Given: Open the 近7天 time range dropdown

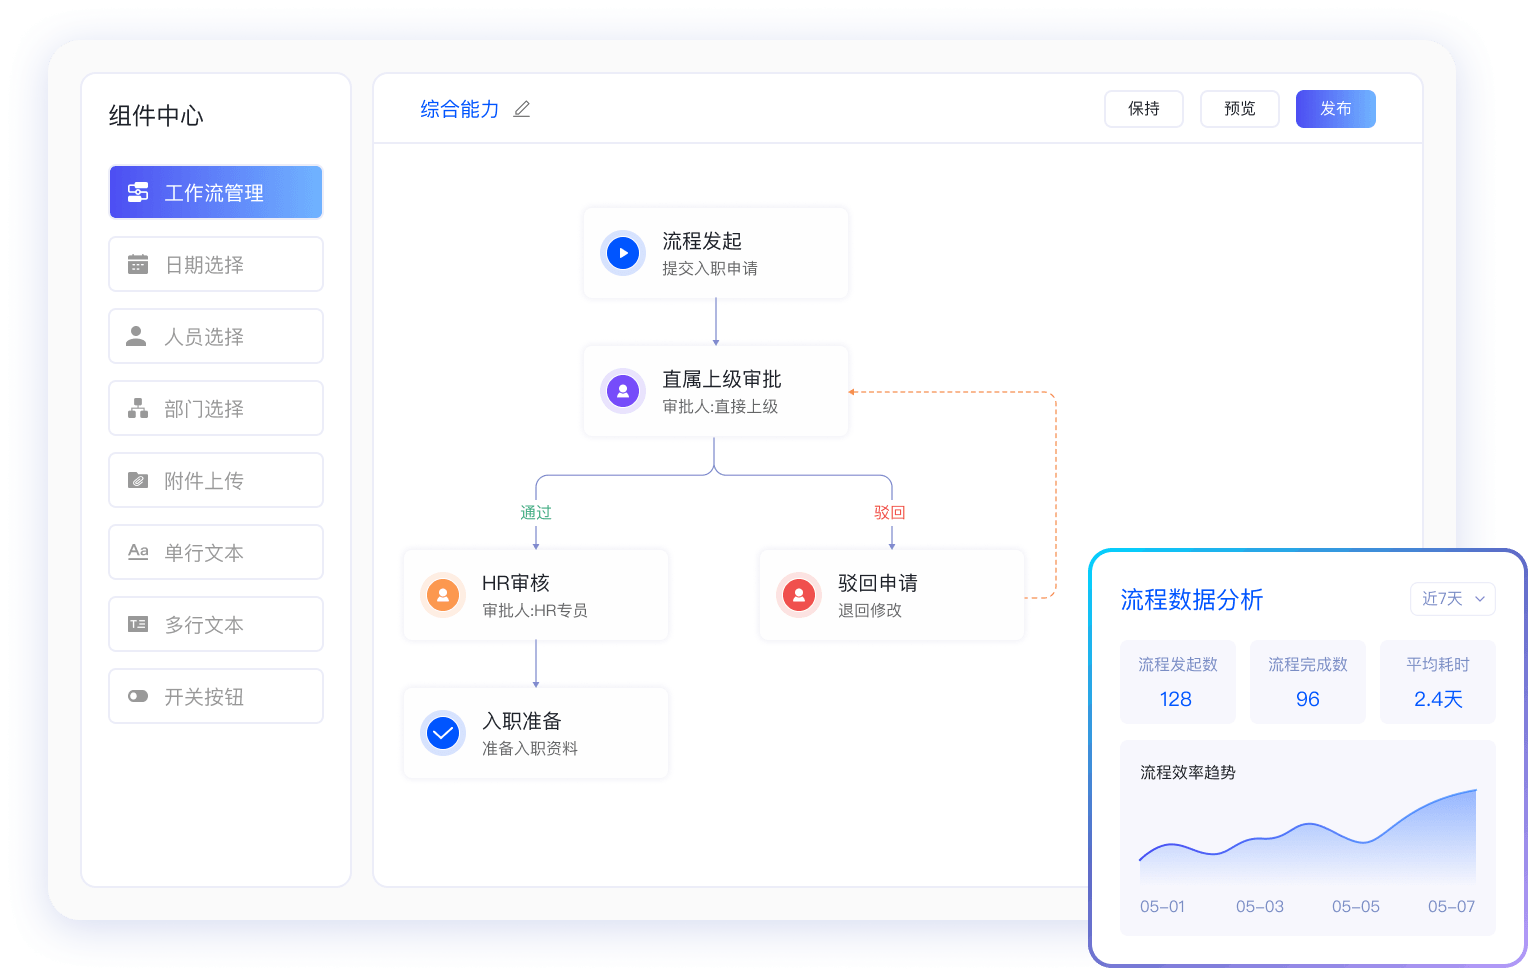Looking at the screenshot, I should 1453,598.
